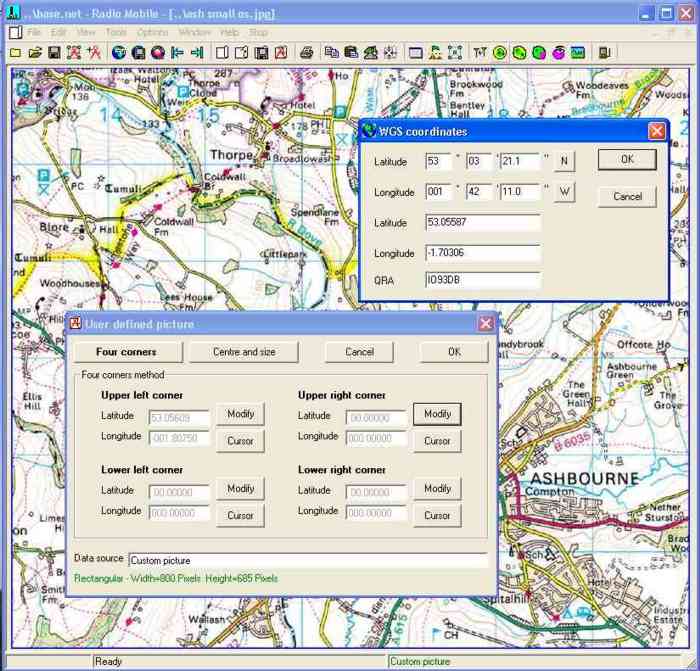
Task: Click the Save picture disk icon
Action: coord(261,53)
